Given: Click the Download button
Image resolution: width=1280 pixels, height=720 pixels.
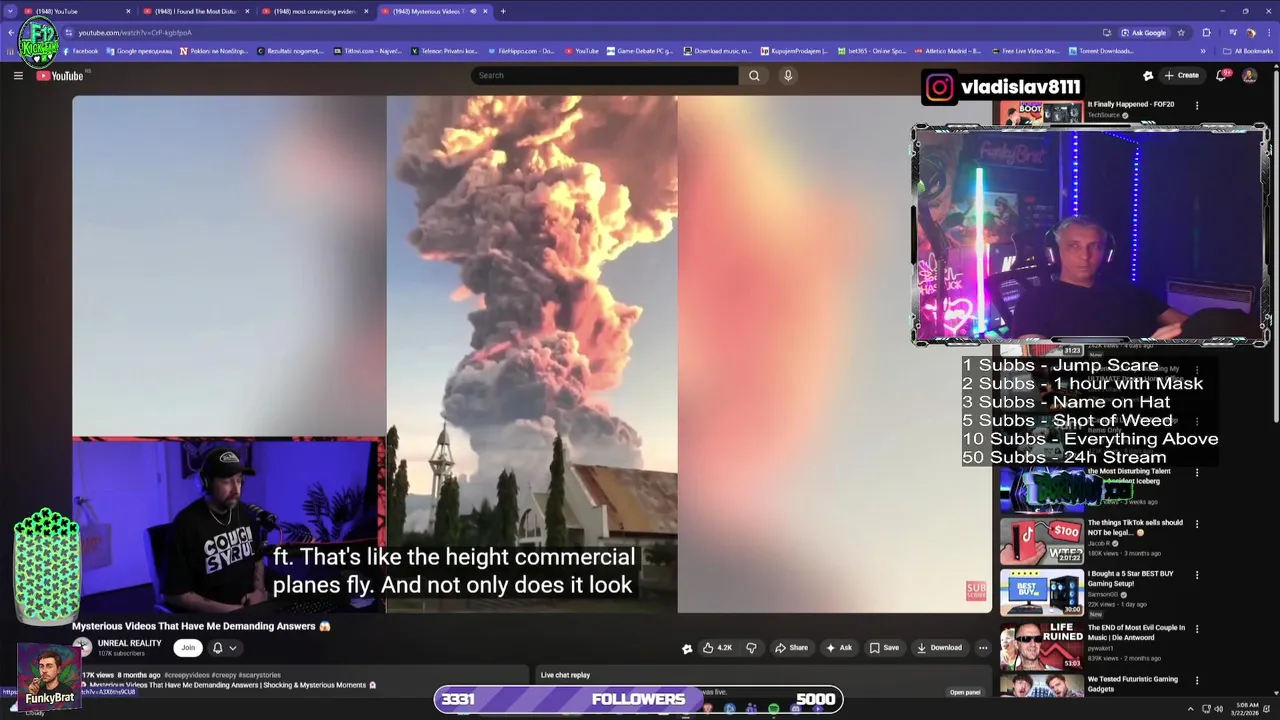Looking at the screenshot, I should click(939, 647).
